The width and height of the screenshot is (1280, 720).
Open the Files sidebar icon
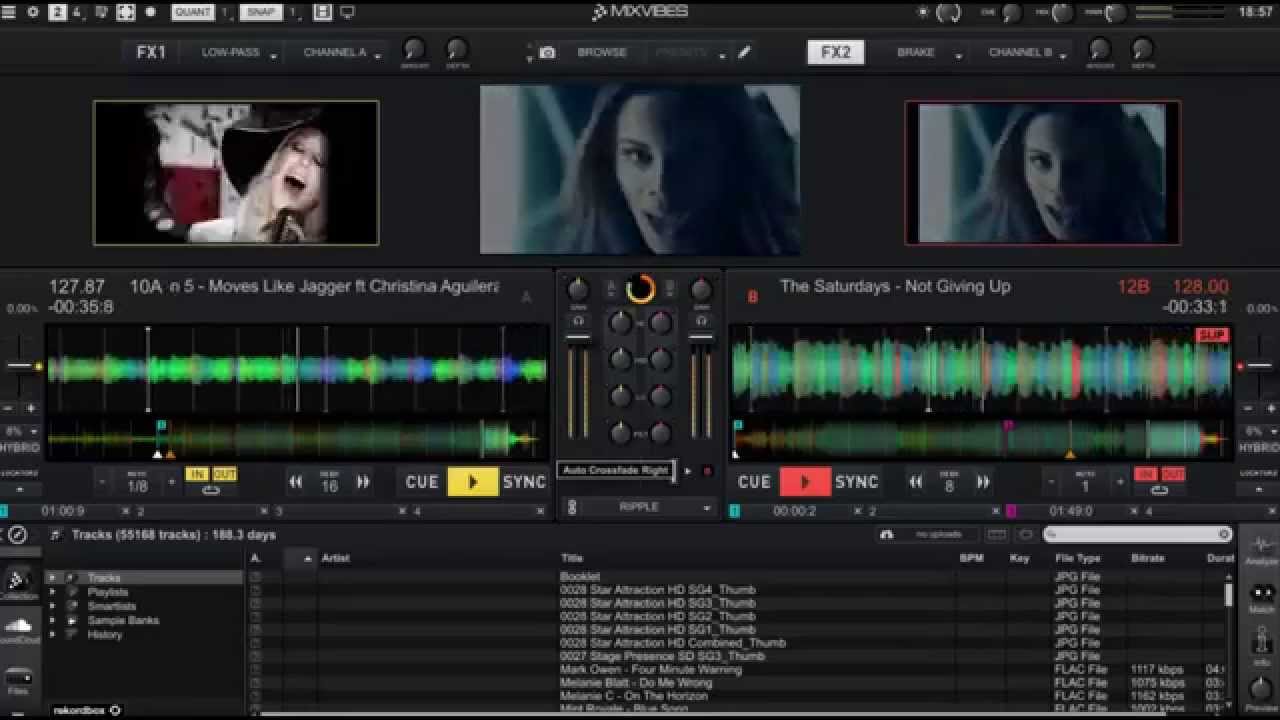coord(18,682)
